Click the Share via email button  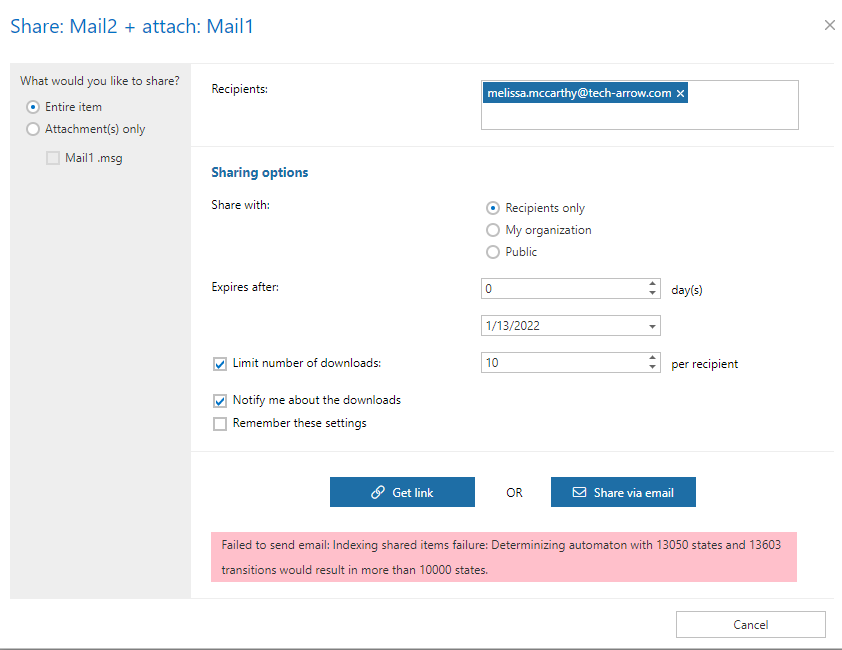pos(623,492)
